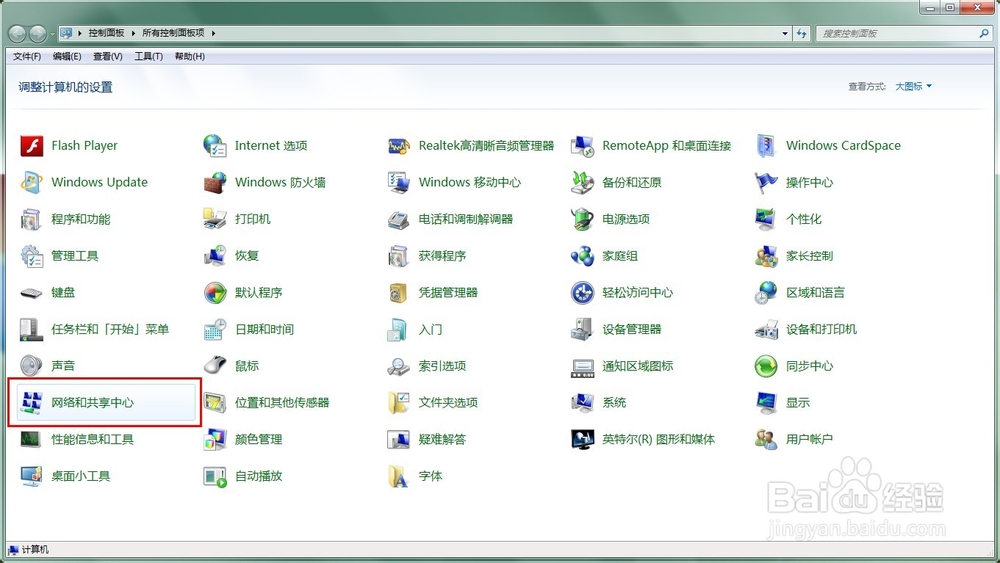Open the 查看(V) menu
This screenshot has width=1000, height=563.
(108, 56)
